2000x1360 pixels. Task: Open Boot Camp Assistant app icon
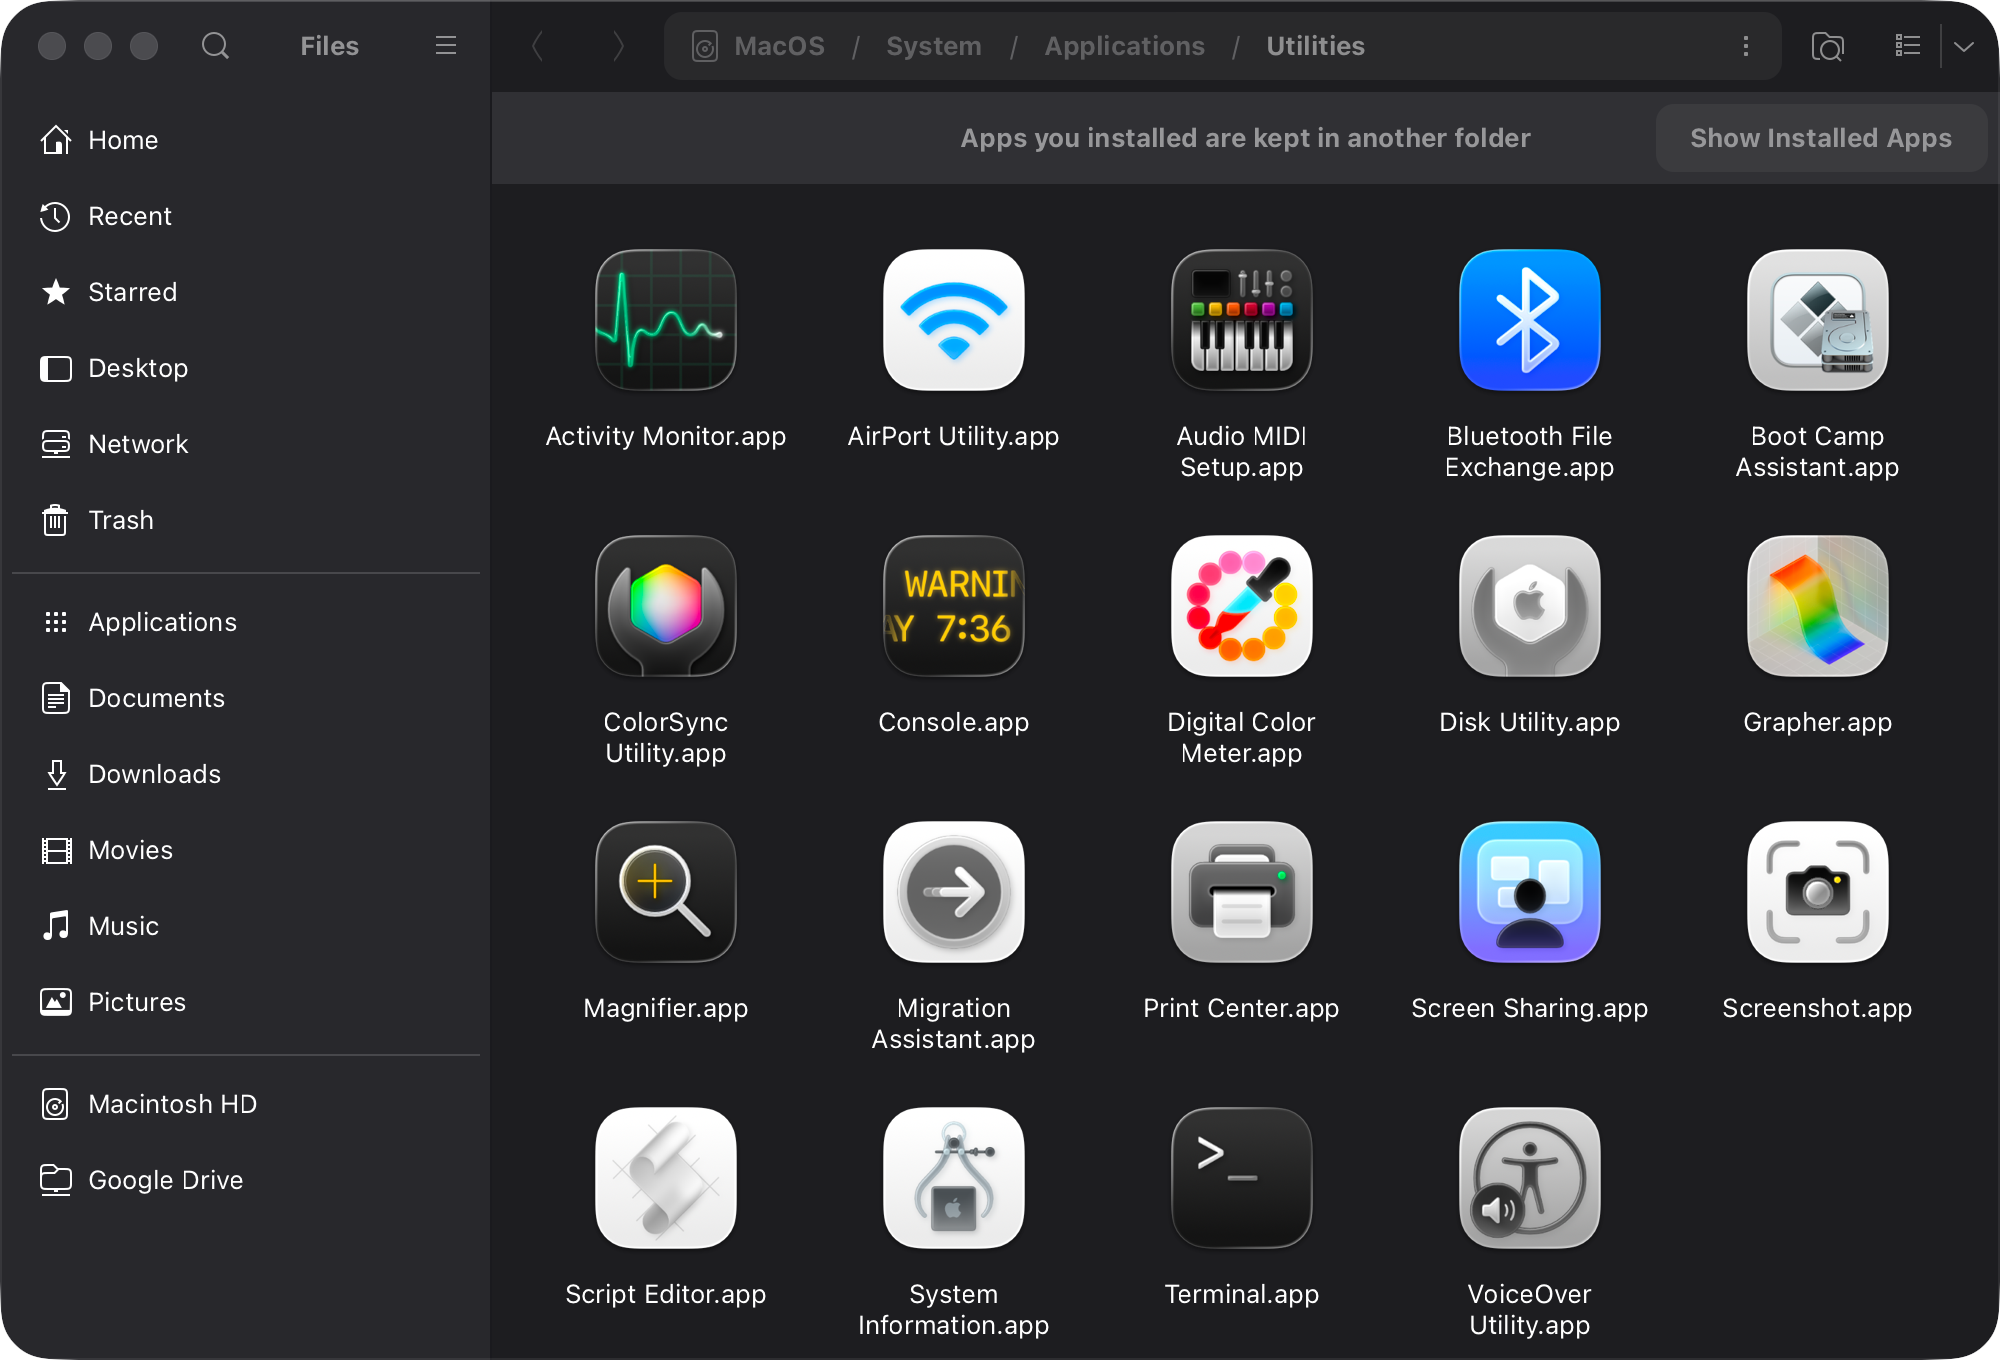point(1817,320)
